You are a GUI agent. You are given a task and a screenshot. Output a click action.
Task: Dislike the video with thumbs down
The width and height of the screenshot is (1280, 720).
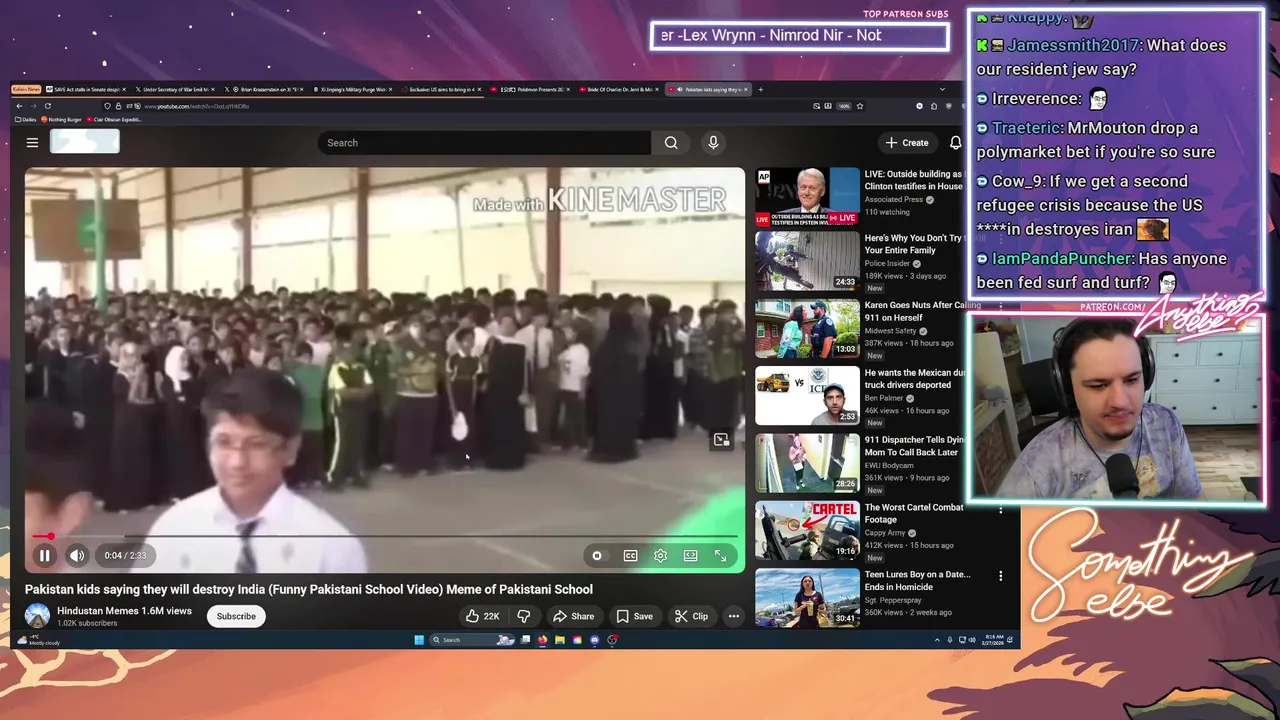523,616
